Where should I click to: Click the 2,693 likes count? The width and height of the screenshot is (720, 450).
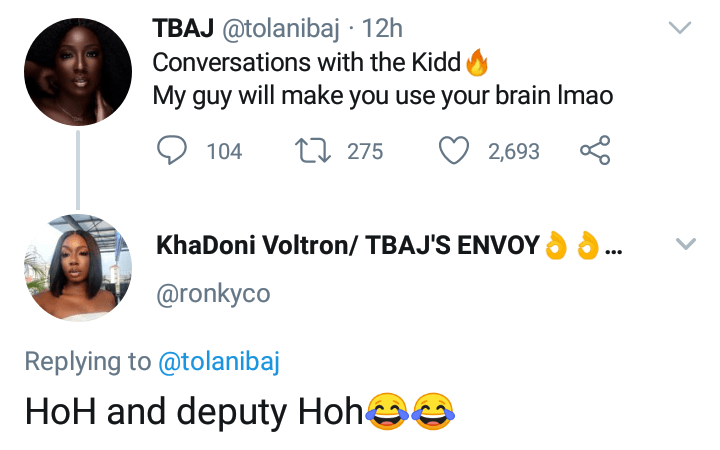(513, 152)
